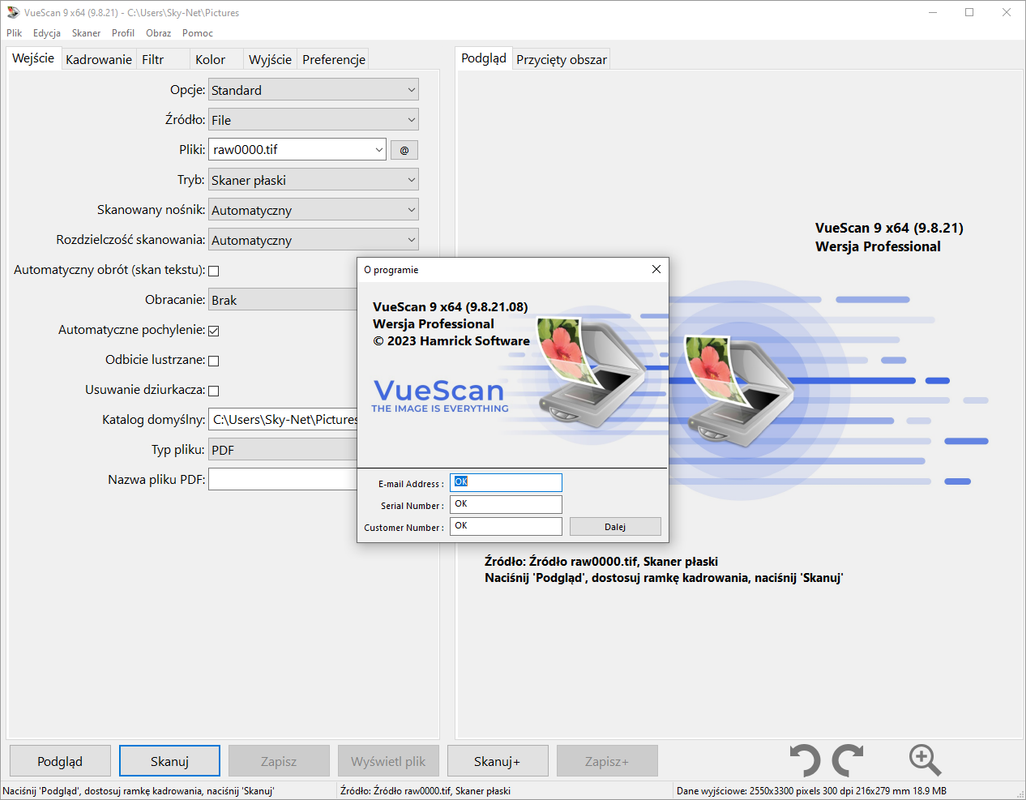Close the O programie dialog
The image size is (1026, 800).
pyautogui.click(x=656, y=269)
